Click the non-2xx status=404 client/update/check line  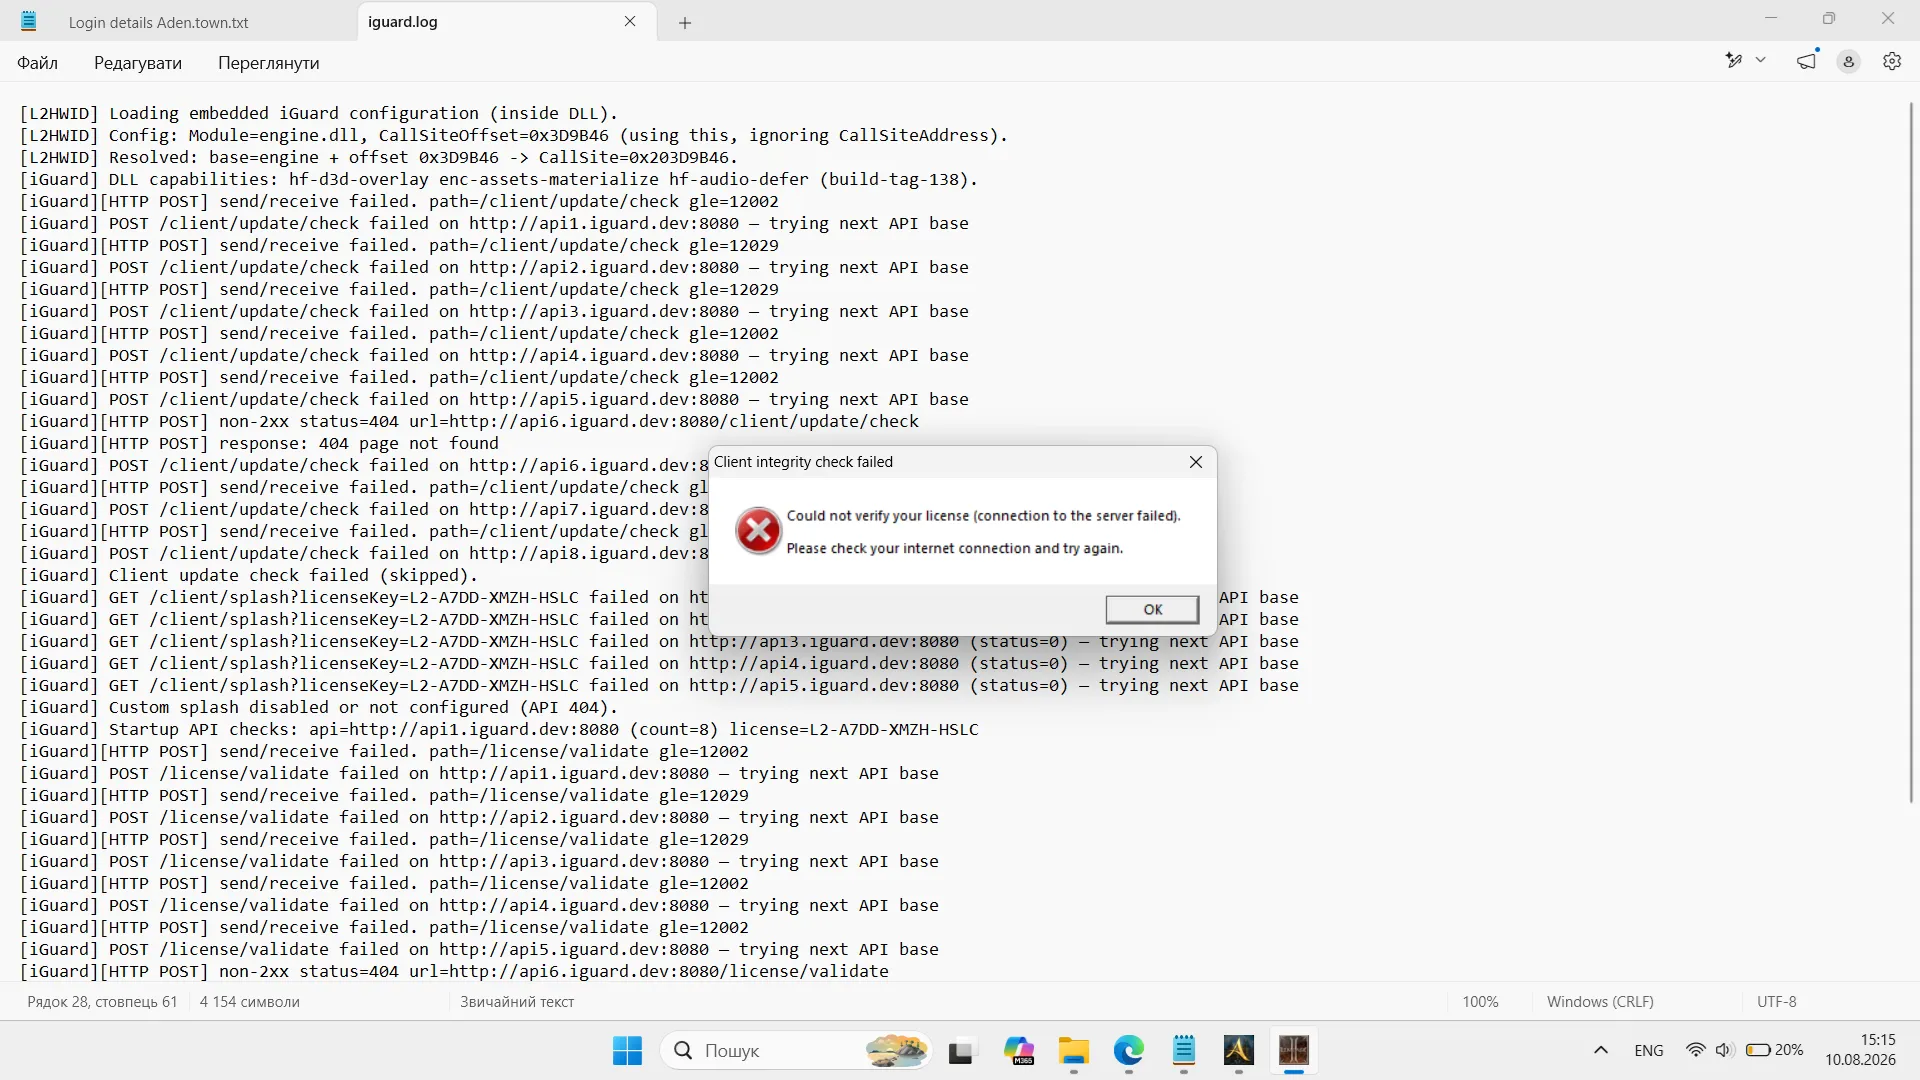[469, 422]
